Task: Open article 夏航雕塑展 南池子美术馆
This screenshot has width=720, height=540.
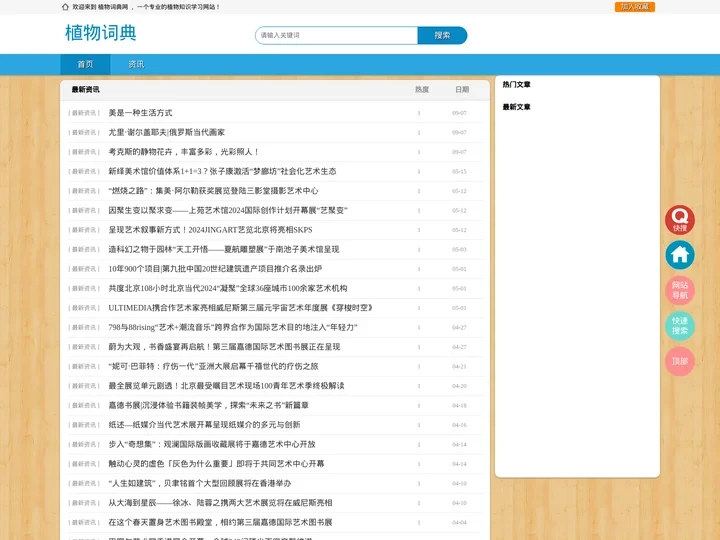Action: pos(224,249)
